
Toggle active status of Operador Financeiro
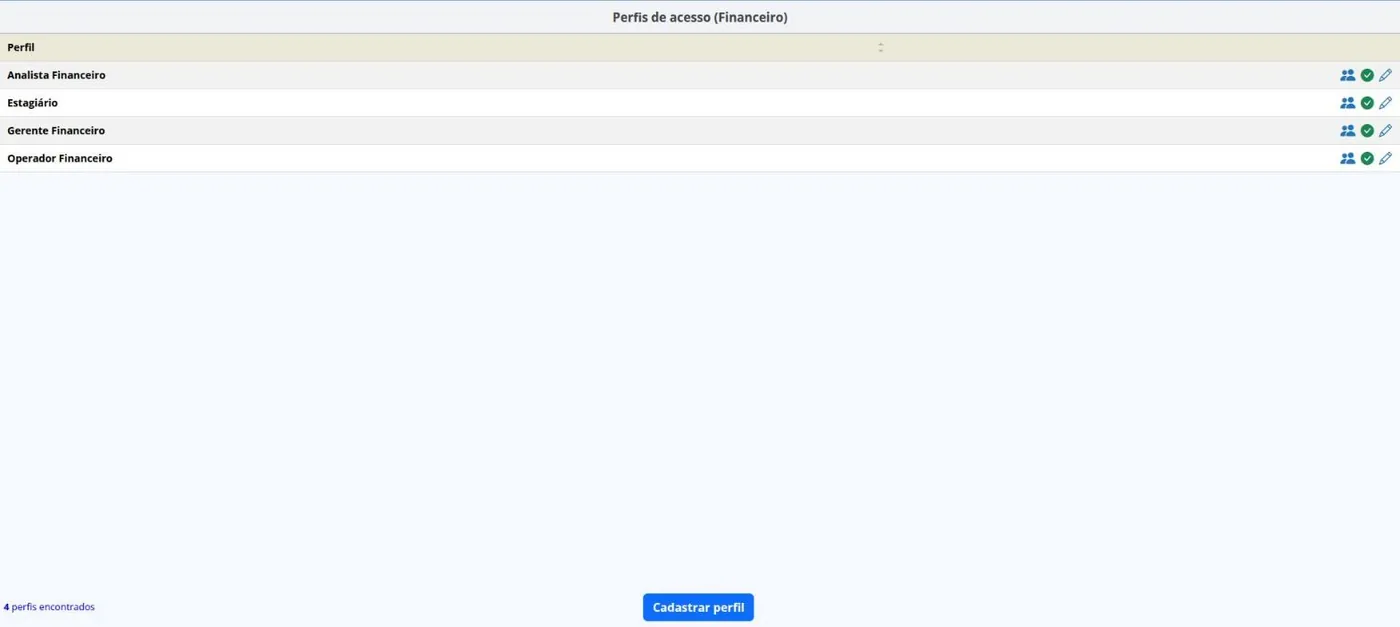click(x=1367, y=158)
